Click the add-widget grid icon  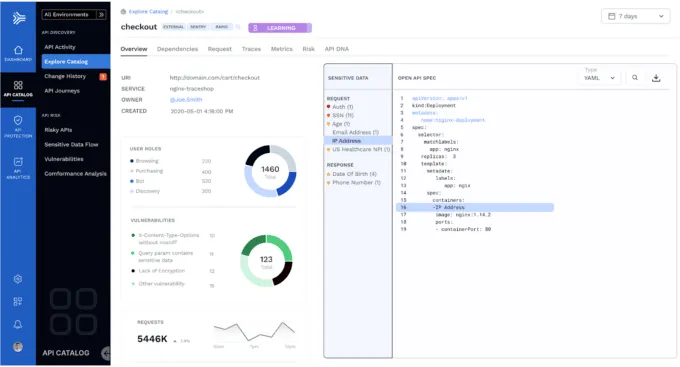18,301
